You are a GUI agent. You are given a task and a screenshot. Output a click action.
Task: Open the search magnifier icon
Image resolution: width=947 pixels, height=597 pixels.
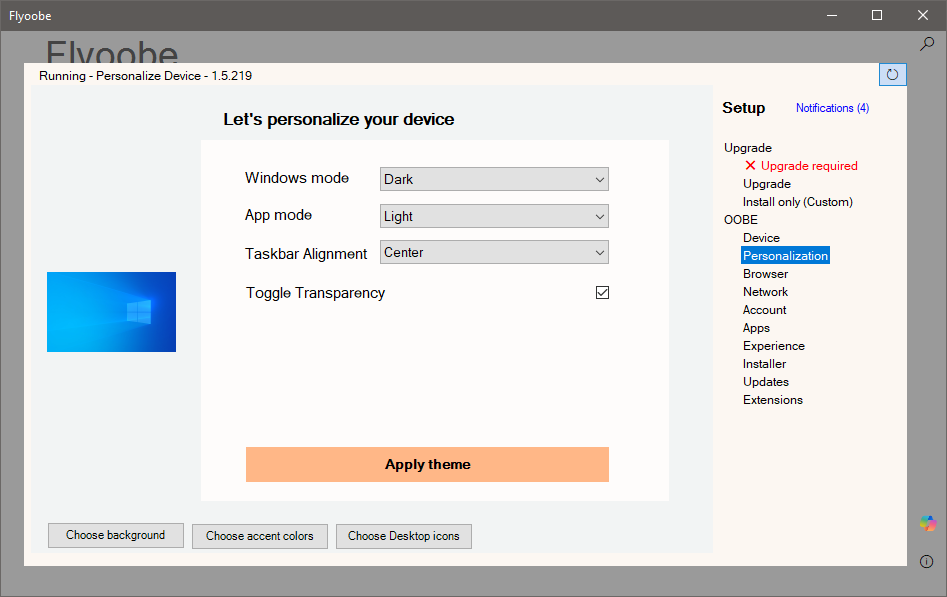[x=926, y=44]
